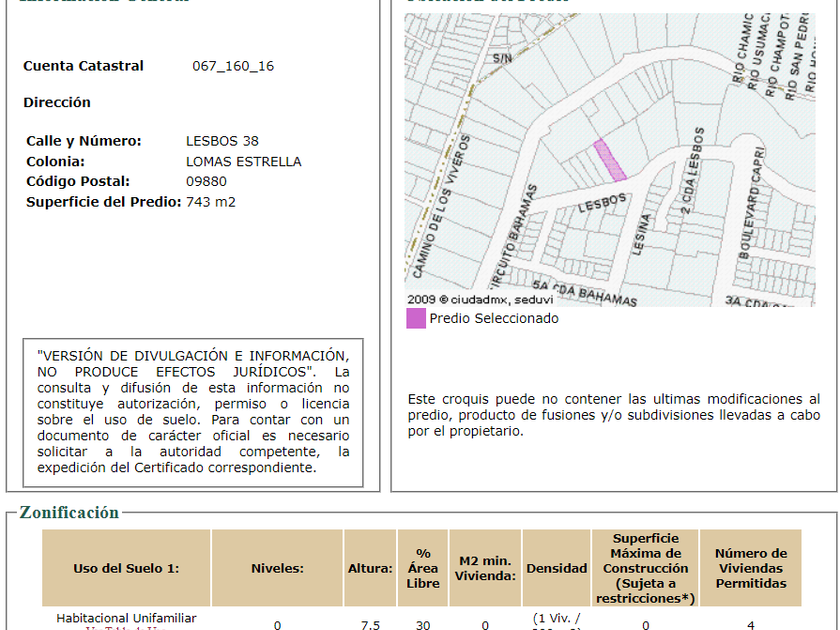
Task: Click the purple highlighted parcel on the map
Action: (x=610, y=160)
